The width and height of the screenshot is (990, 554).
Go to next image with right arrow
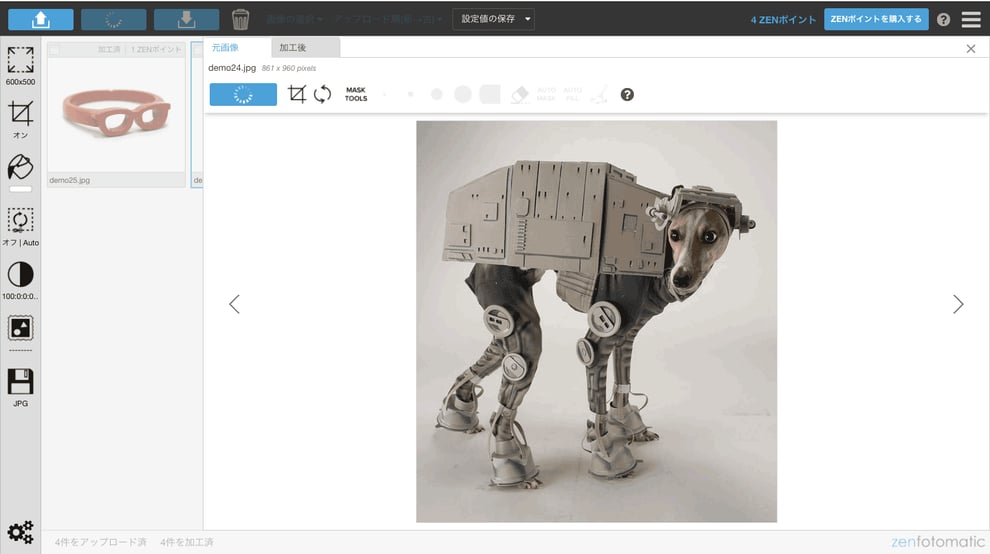click(x=958, y=304)
